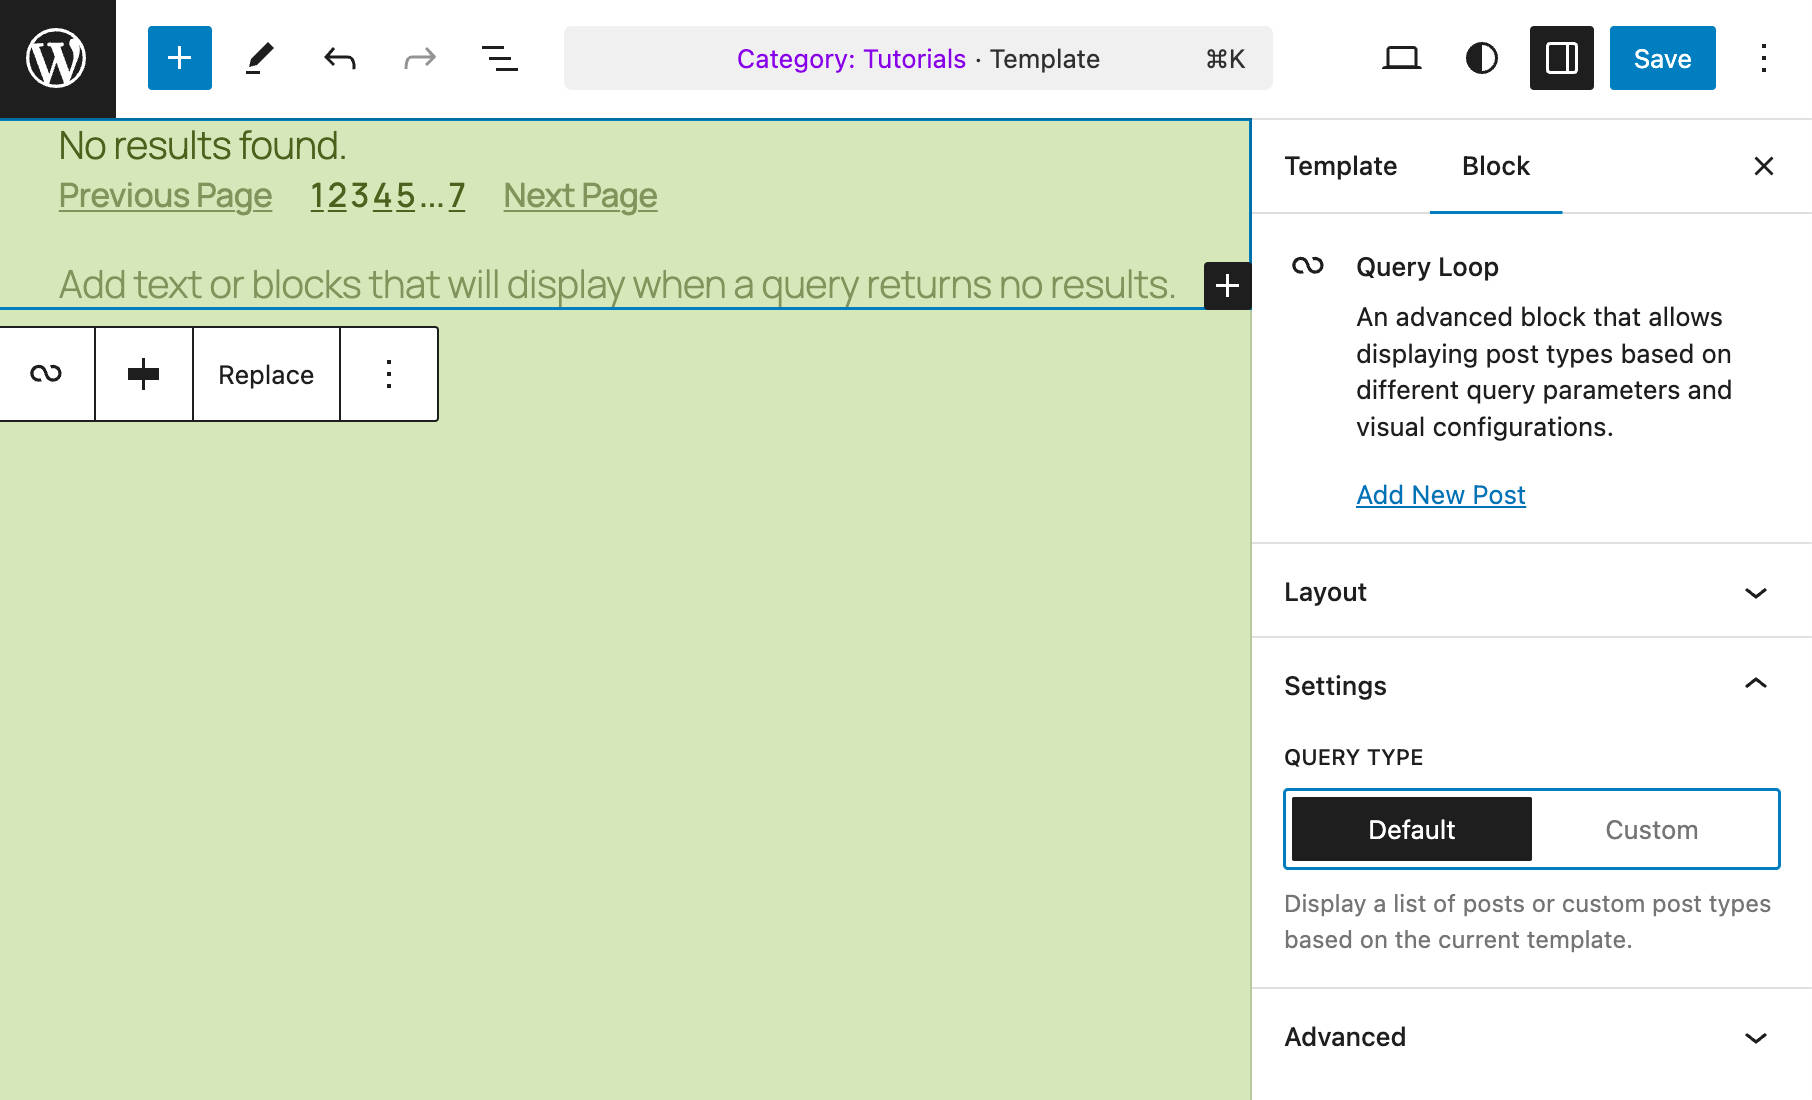
Task: Open the command palette via title bar
Action: pos(917,58)
